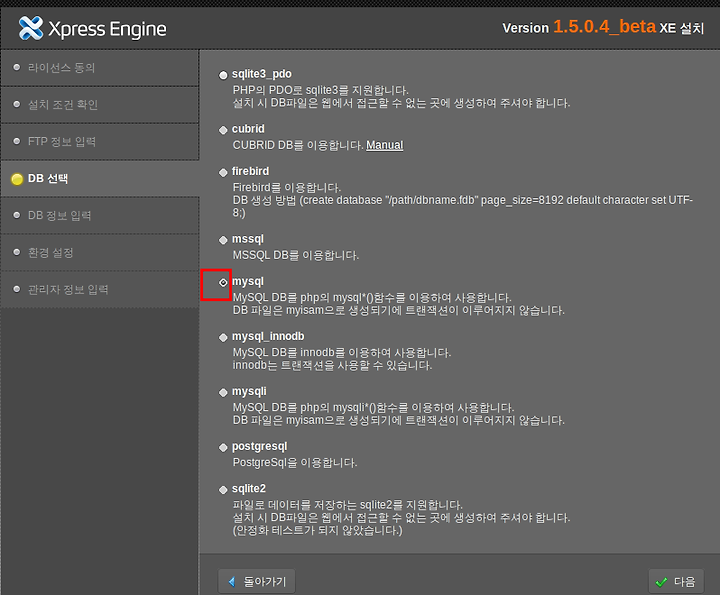Click the 'CUBRID DB를 이용합니다.' description

[x=298, y=145]
